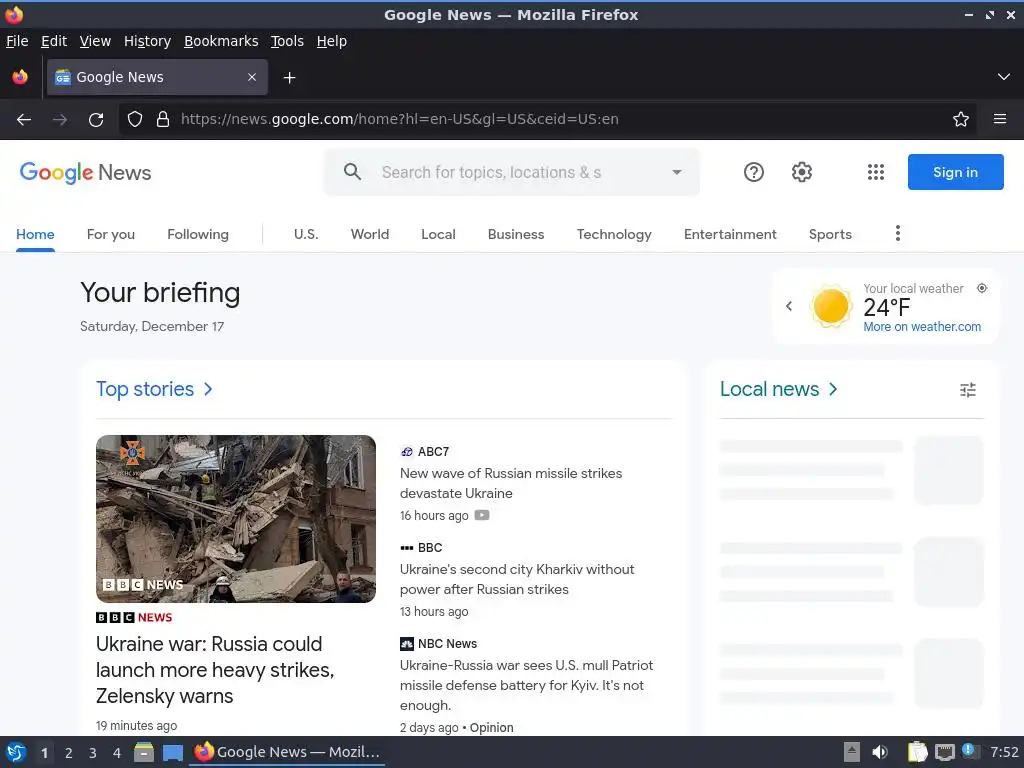Open the File menu

(x=17, y=41)
